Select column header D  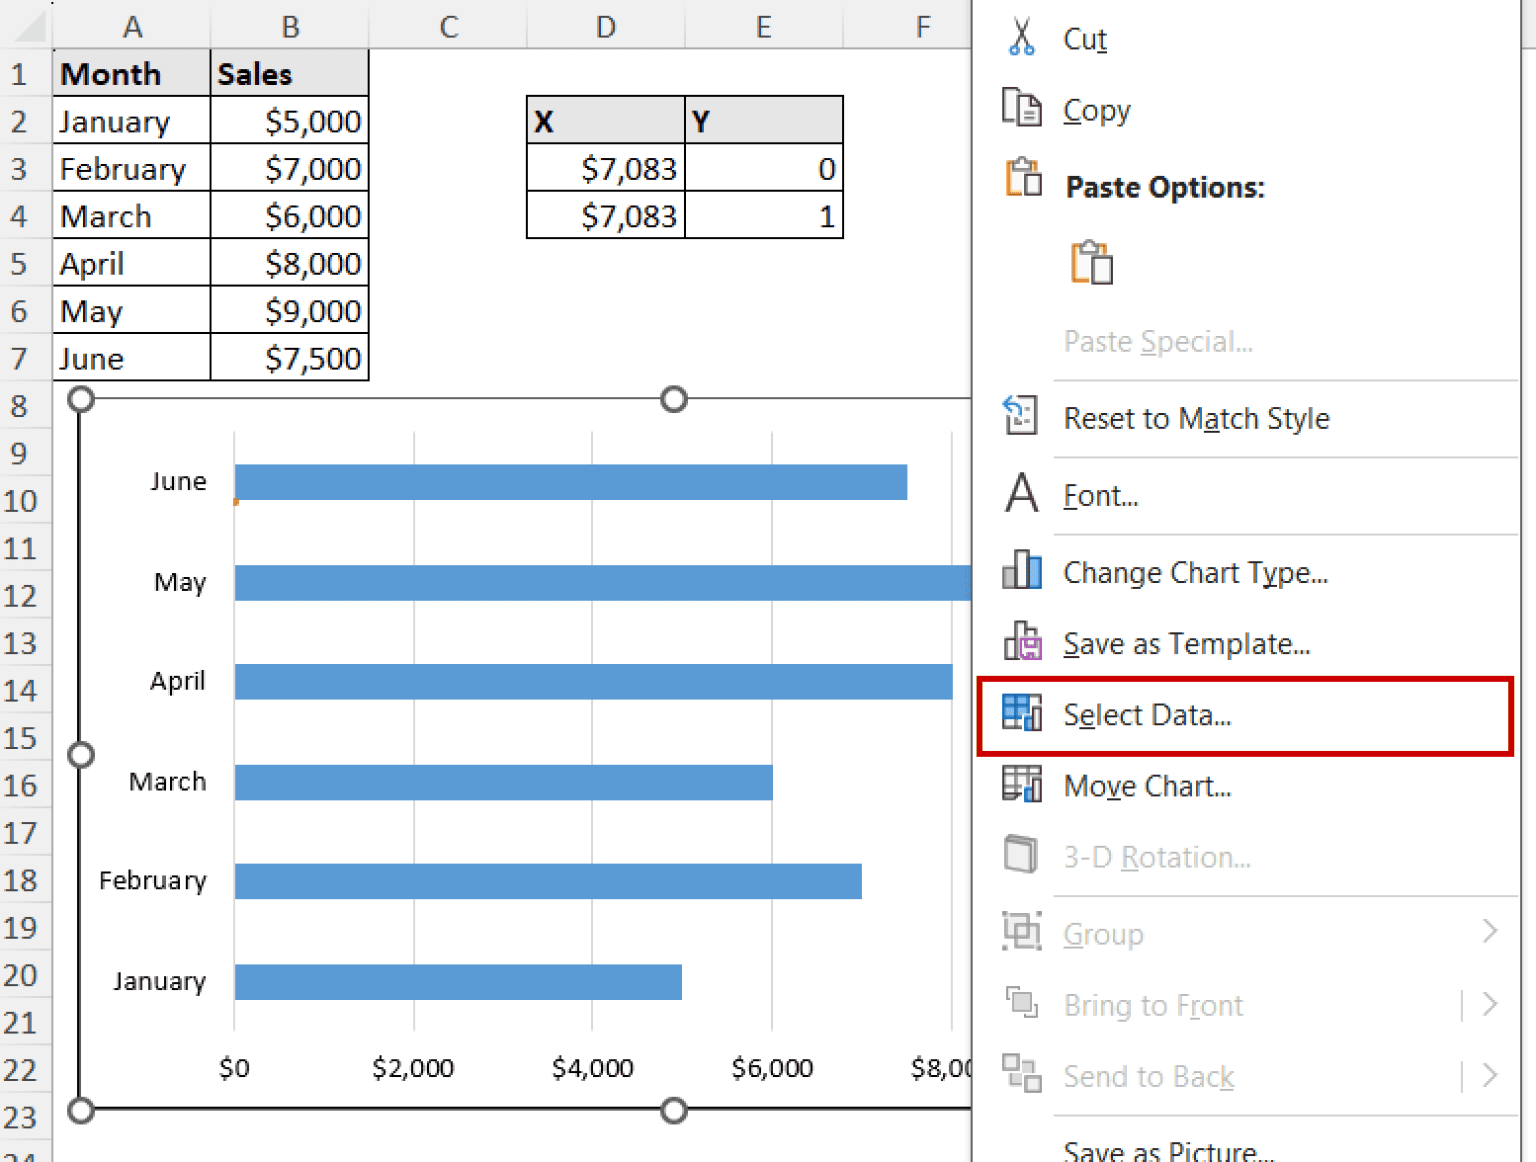605,26
